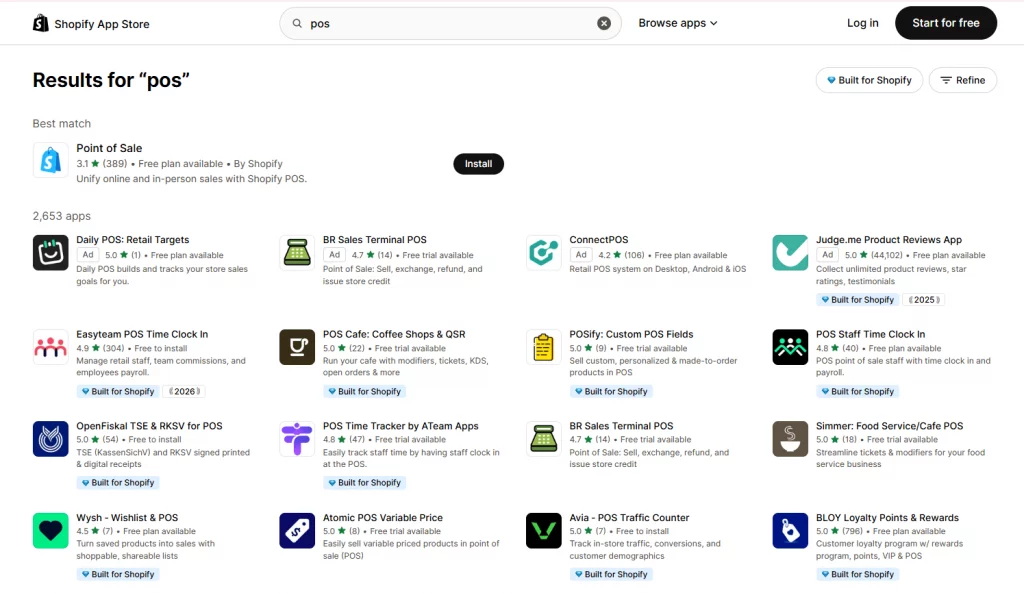Open Simmer: Food Service/Cafe POS title
The image size is (1024, 593).
tap(889, 426)
